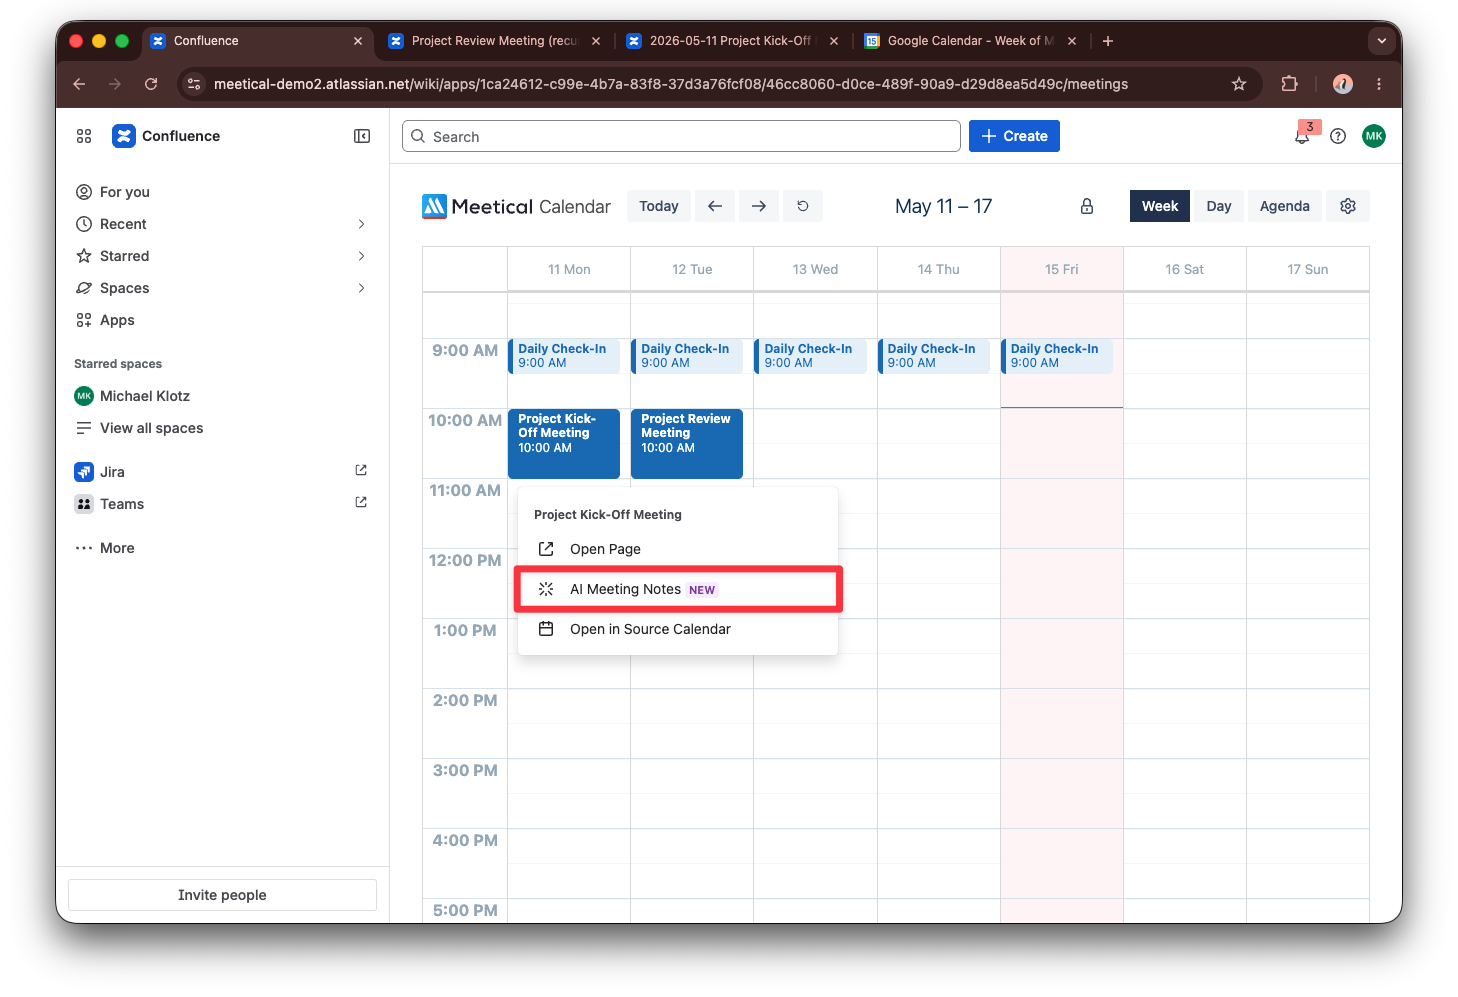
Task: View site information icon in address bar
Action: click(x=194, y=84)
